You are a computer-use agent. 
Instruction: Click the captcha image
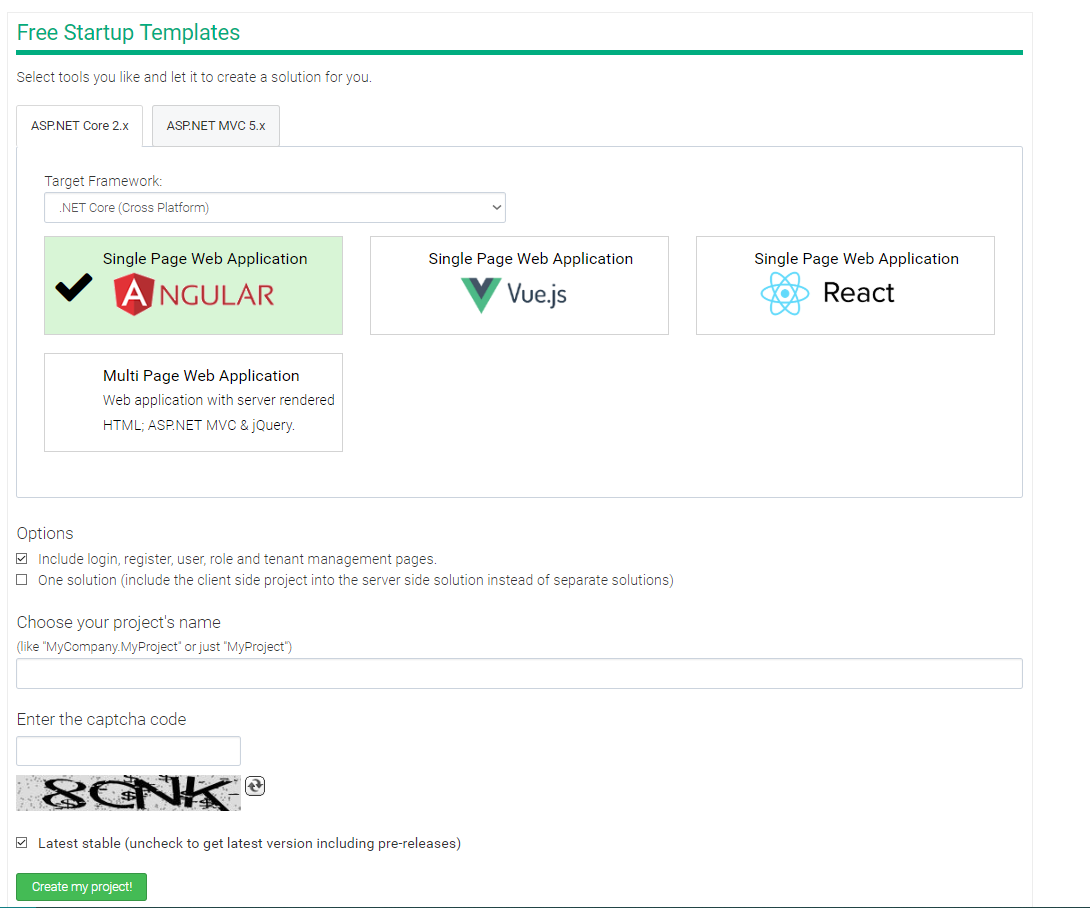pyautogui.click(x=129, y=793)
